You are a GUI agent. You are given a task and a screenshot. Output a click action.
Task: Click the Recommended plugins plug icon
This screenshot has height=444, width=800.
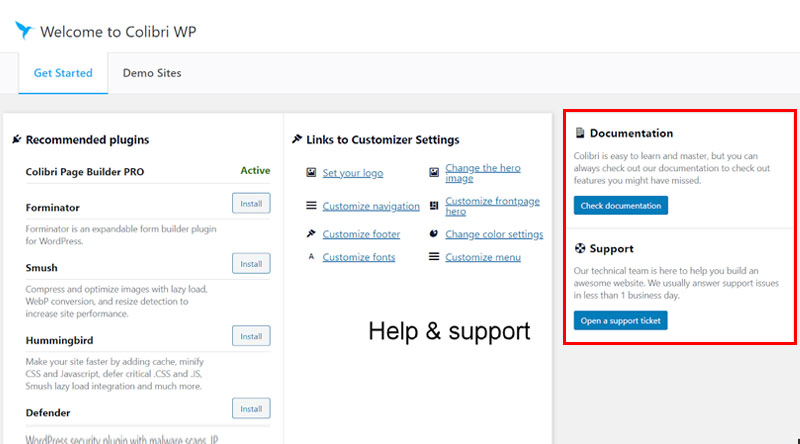[x=17, y=139]
